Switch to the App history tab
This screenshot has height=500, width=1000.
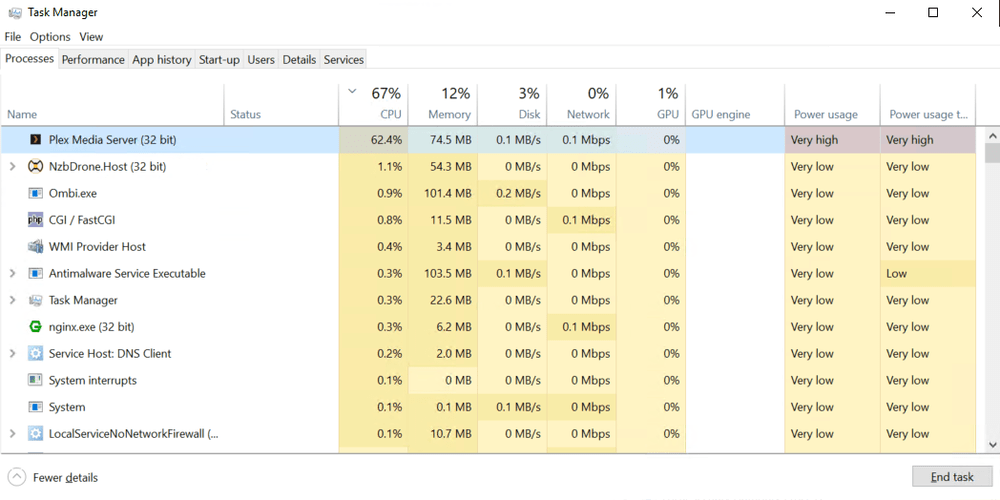pos(161,59)
